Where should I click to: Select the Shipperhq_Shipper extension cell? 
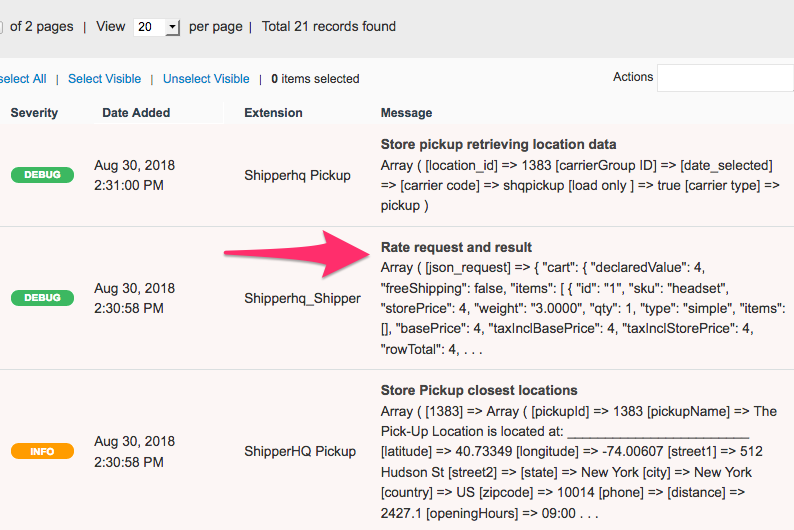302,298
